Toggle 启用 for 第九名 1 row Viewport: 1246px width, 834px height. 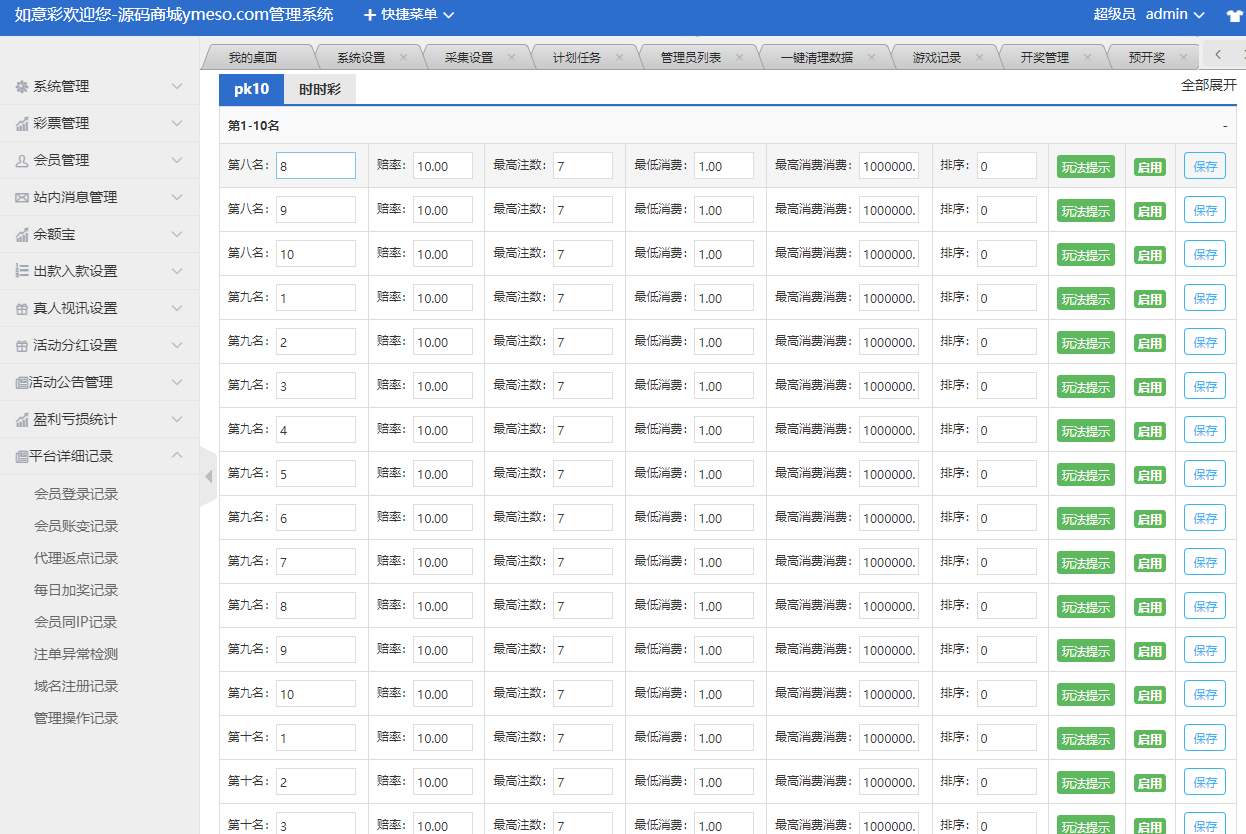[1150, 299]
